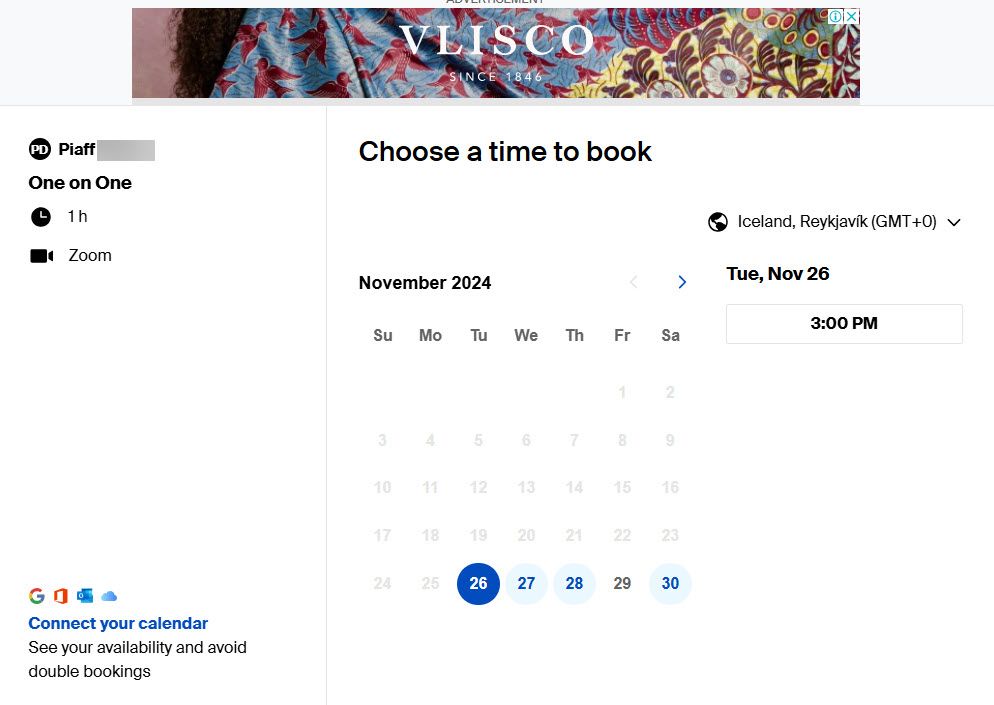
Task: Click the Google Calendar connect icon
Action: coord(37,595)
